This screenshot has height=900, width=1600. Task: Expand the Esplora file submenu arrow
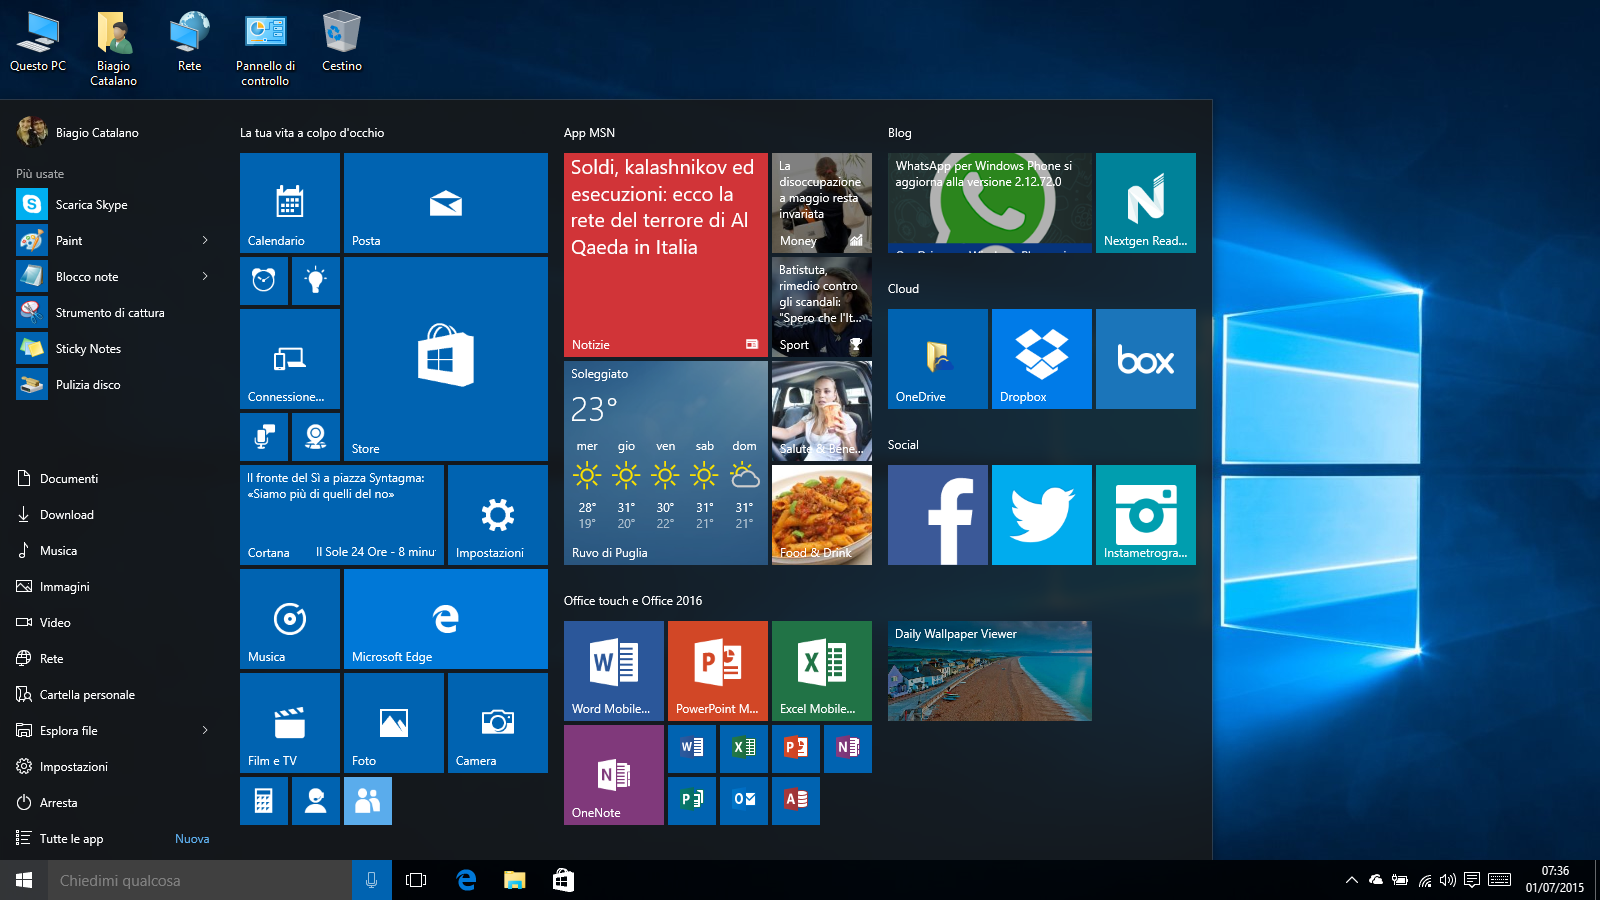coord(205,730)
